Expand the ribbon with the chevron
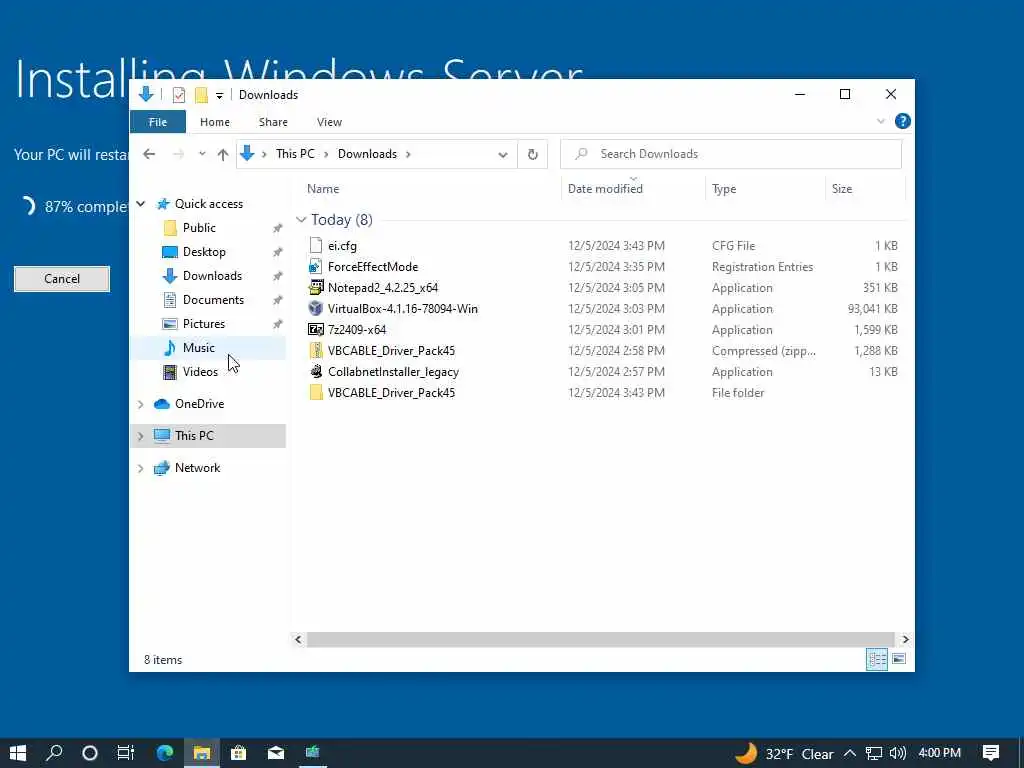The image size is (1024, 768). pyautogui.click(x=881, y=121)
